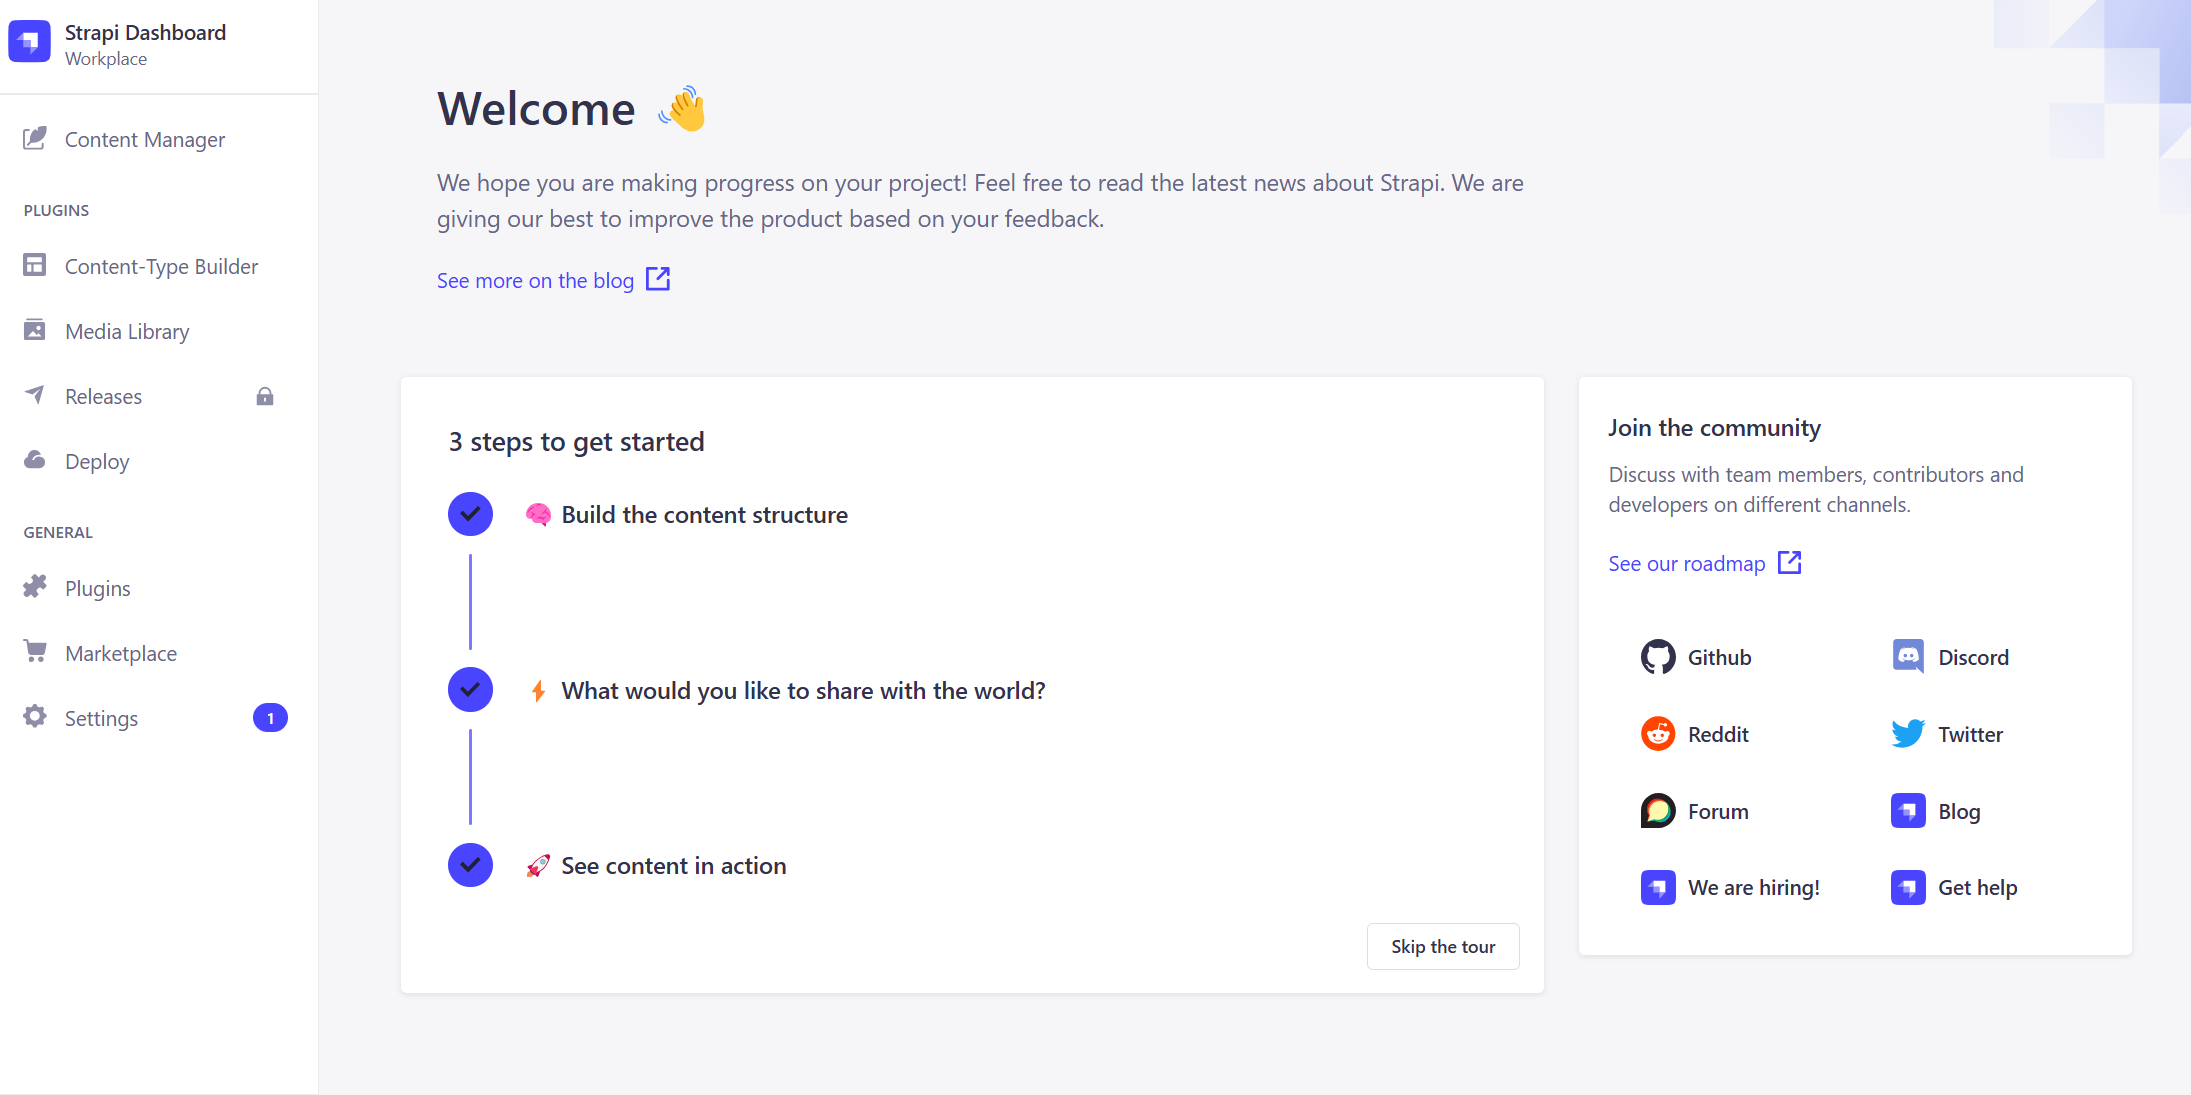Click the Strapi logo in sidebar header
Screen dimensions: 2191x1095
pos(29,42)
